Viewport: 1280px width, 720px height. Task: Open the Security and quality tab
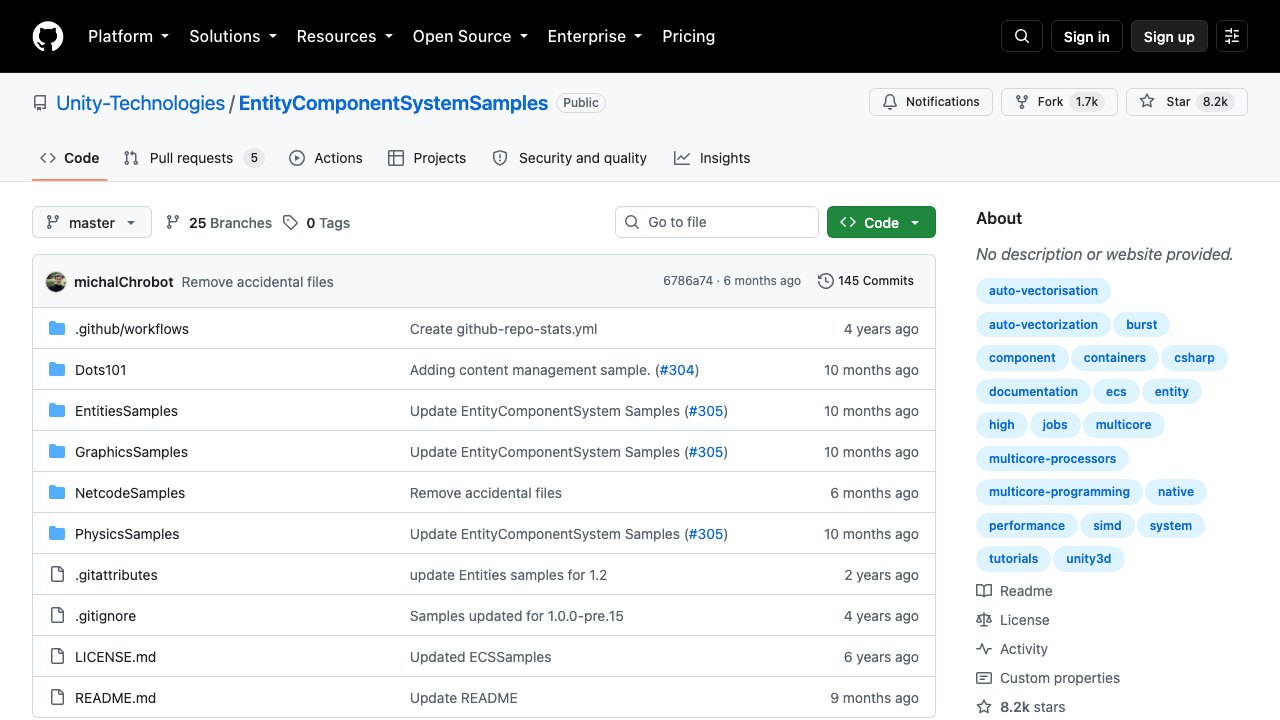point(570,158)
